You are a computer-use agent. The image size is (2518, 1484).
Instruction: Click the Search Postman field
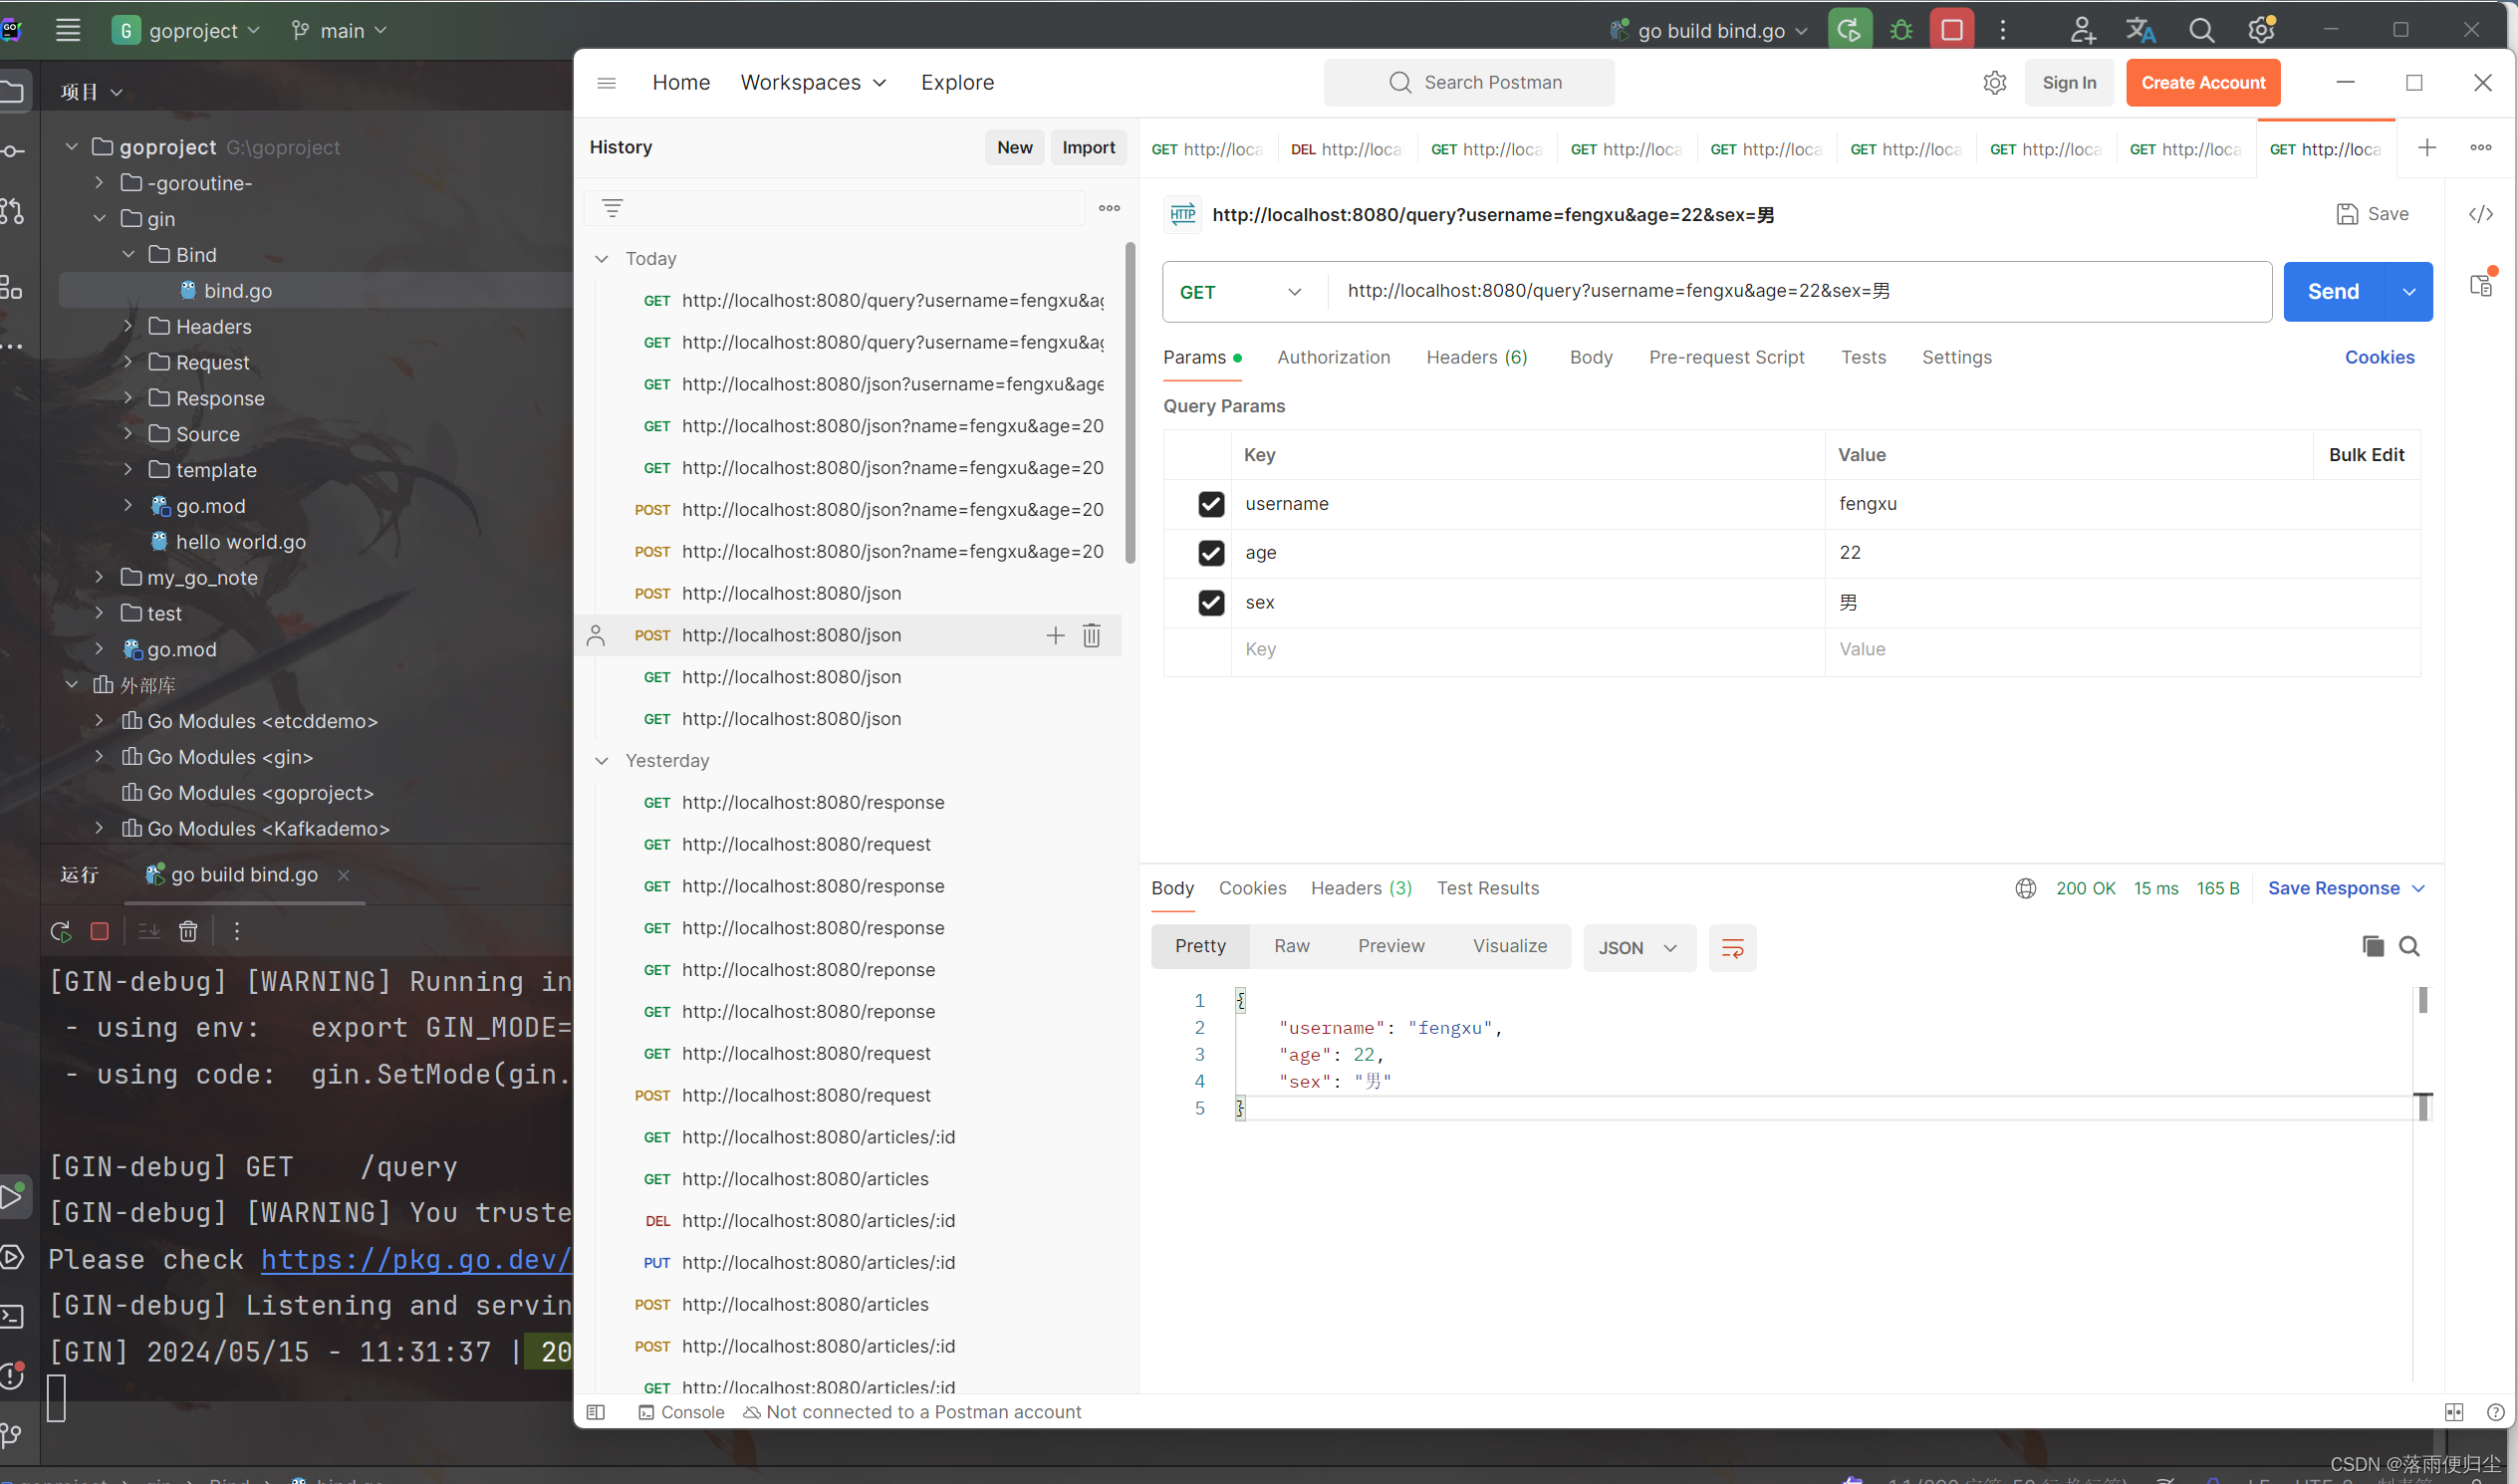pos(1468,83)
